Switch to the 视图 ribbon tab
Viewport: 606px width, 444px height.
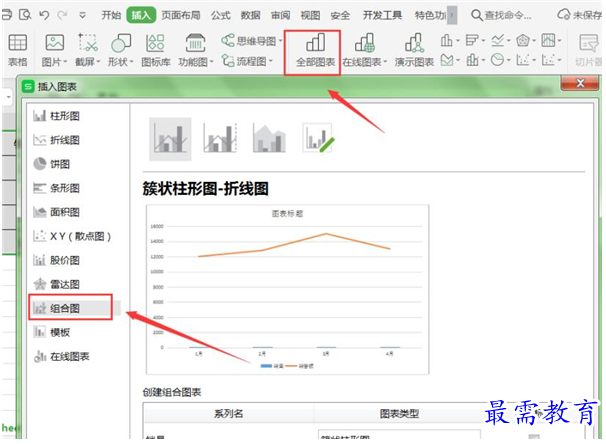tap(310, 15)
